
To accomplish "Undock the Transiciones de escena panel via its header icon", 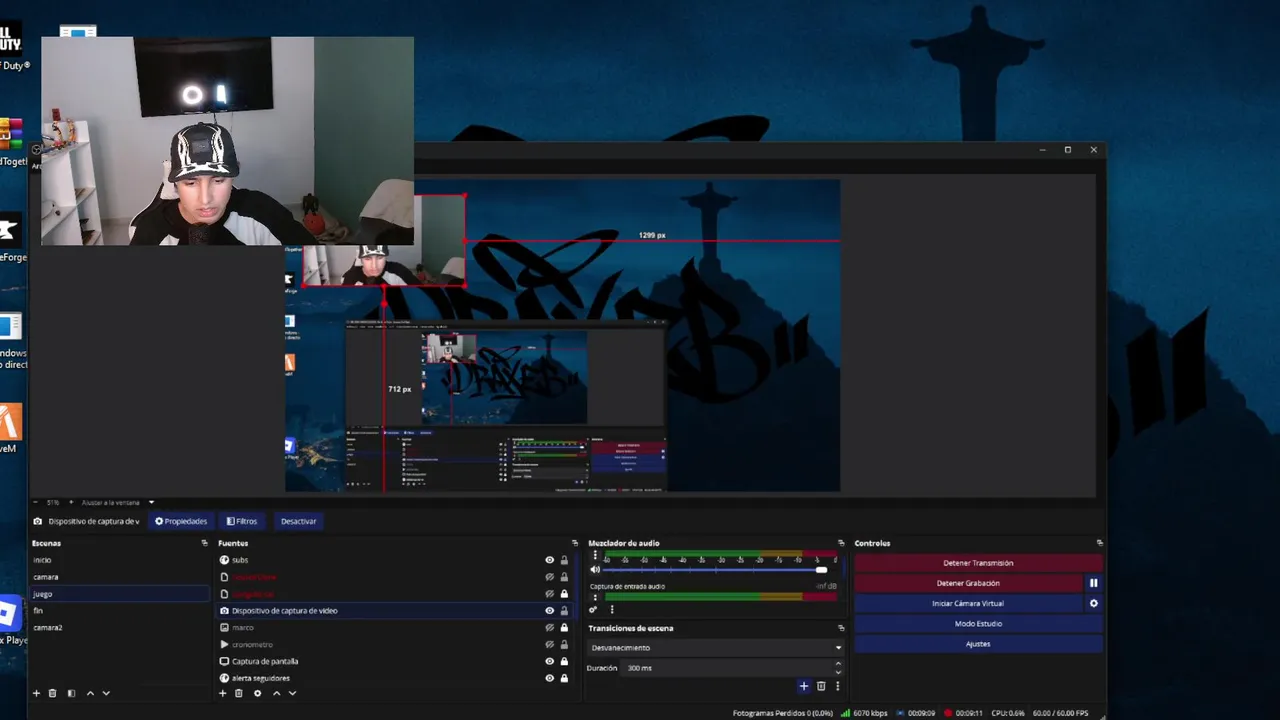I will 841,628.
